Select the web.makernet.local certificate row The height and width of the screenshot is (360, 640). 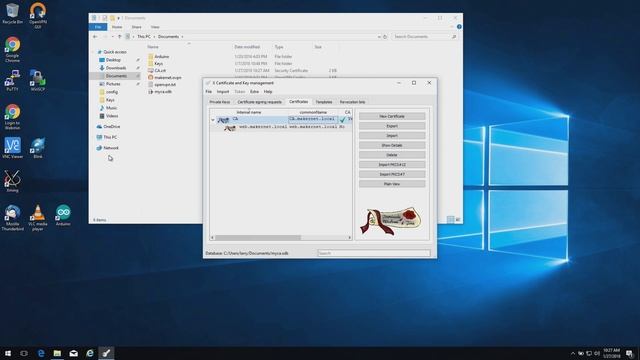(x=281, y=127)
